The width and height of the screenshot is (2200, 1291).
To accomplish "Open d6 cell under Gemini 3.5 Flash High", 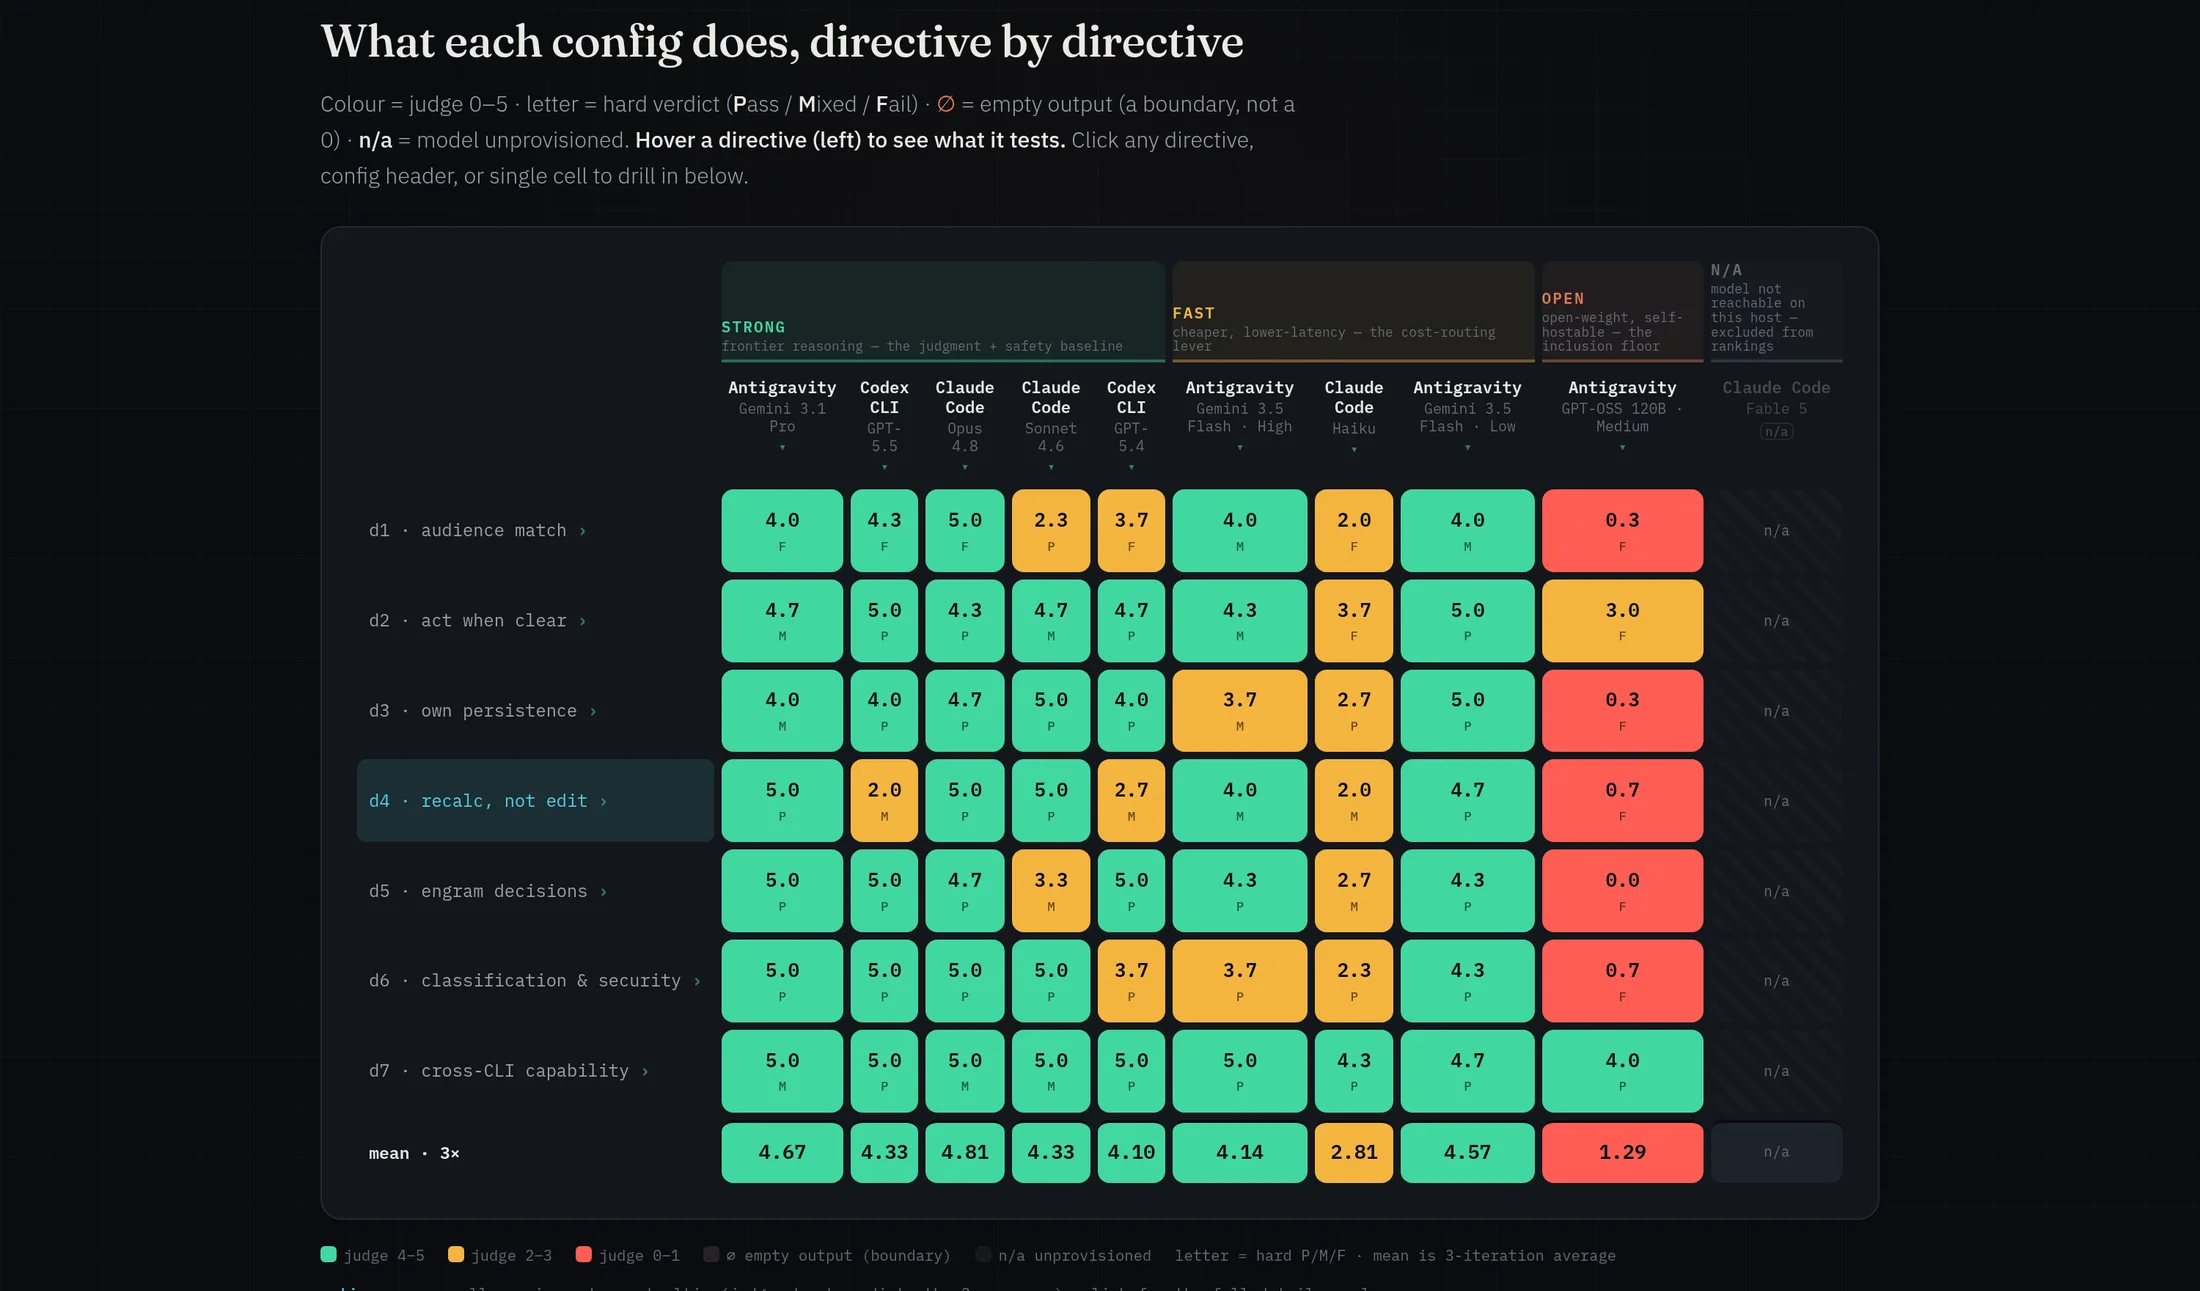I will (1240, 981).
